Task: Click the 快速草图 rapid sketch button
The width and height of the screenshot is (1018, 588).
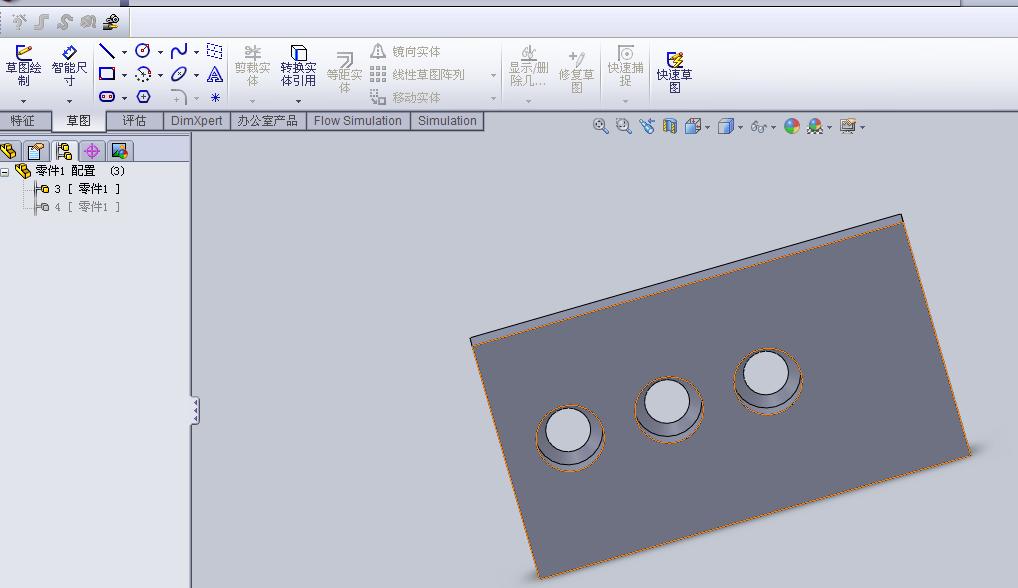Action: 675,72
